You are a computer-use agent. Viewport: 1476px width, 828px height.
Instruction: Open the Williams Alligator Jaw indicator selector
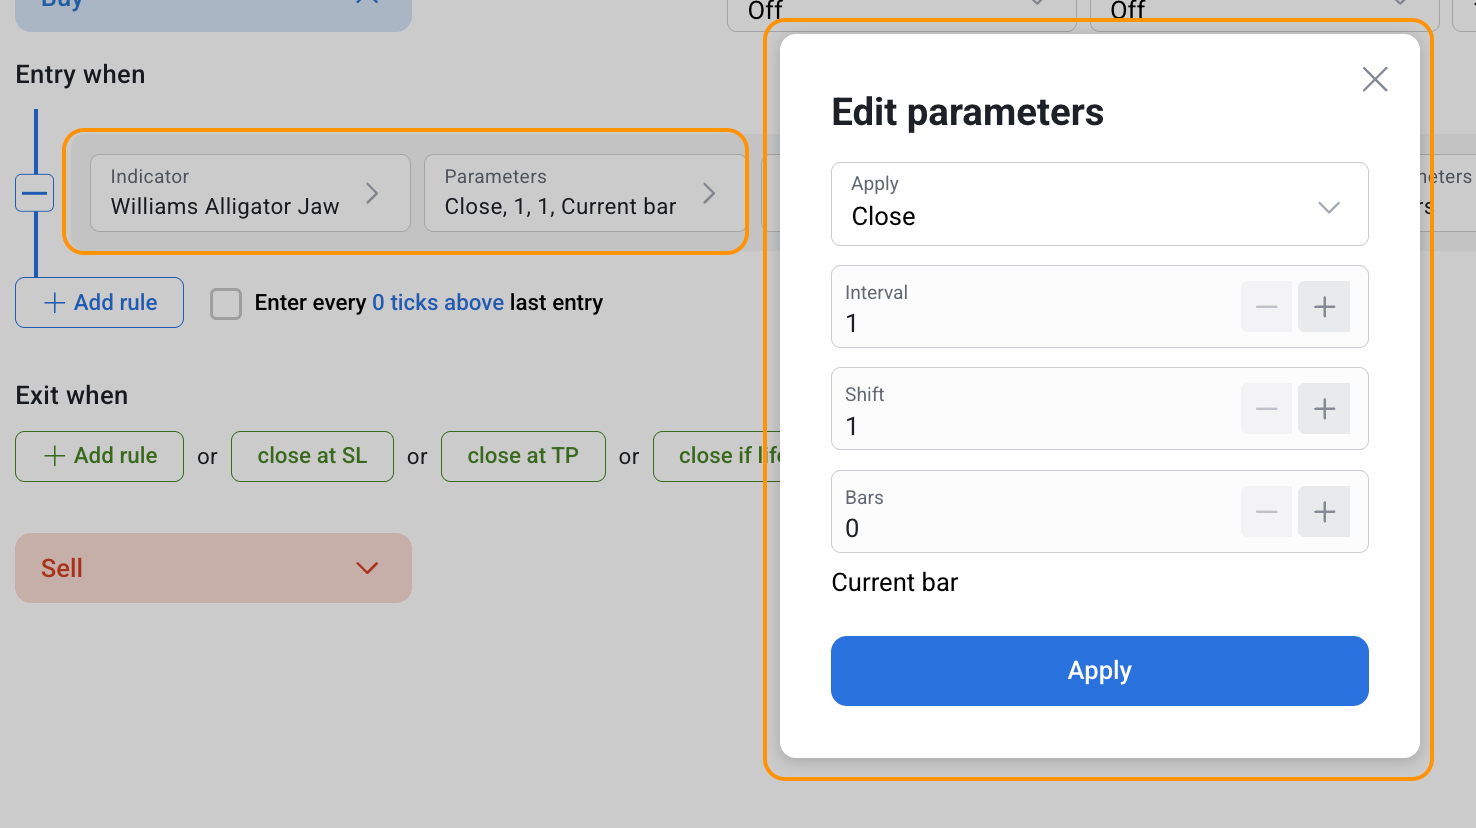tap(250, 193)
